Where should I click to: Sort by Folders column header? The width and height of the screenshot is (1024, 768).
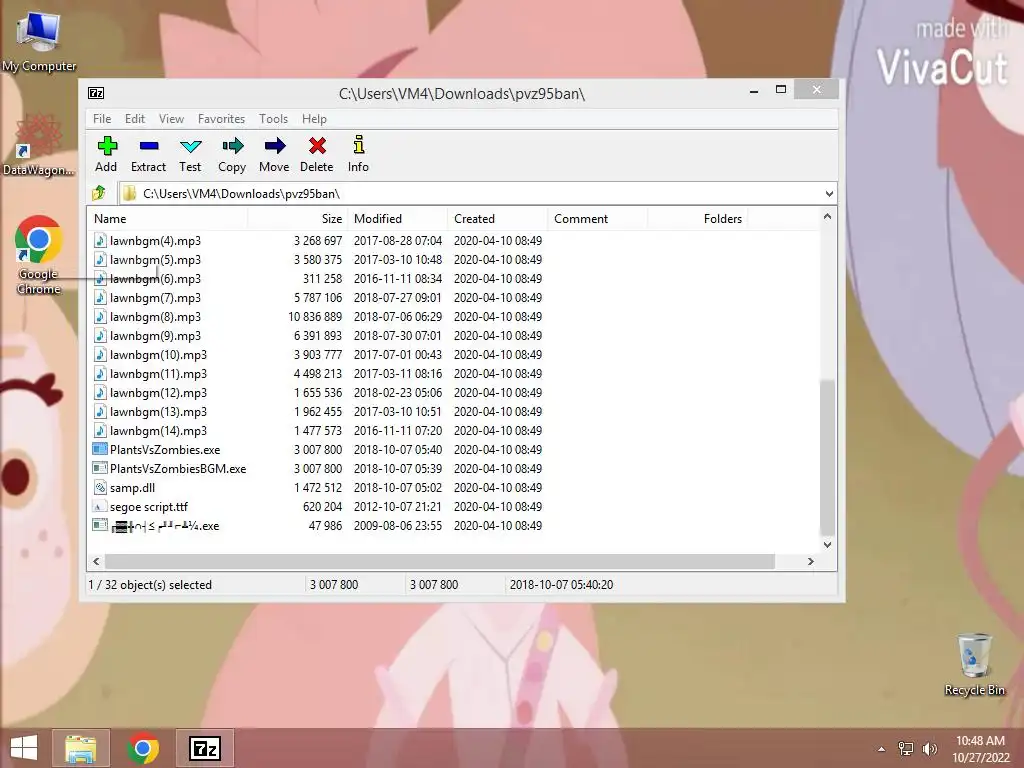pos(697,218)
